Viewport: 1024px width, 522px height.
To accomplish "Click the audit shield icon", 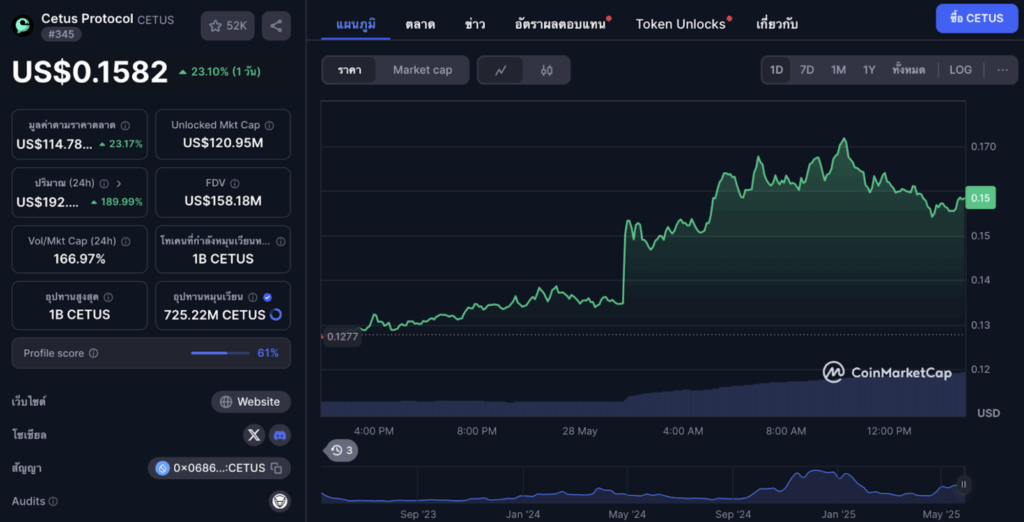I will click(280, 501).
